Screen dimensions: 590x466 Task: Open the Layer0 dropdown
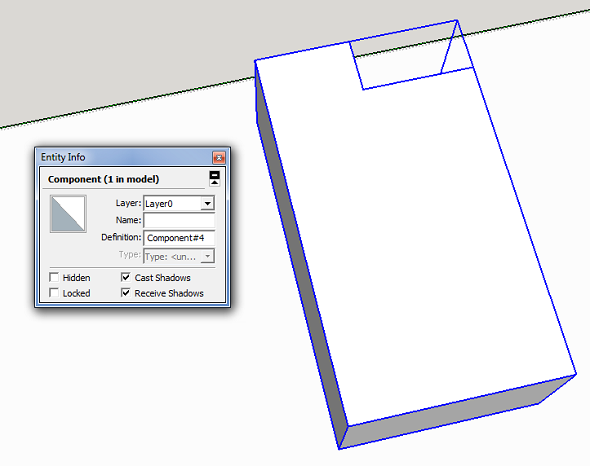pos(207,203)
